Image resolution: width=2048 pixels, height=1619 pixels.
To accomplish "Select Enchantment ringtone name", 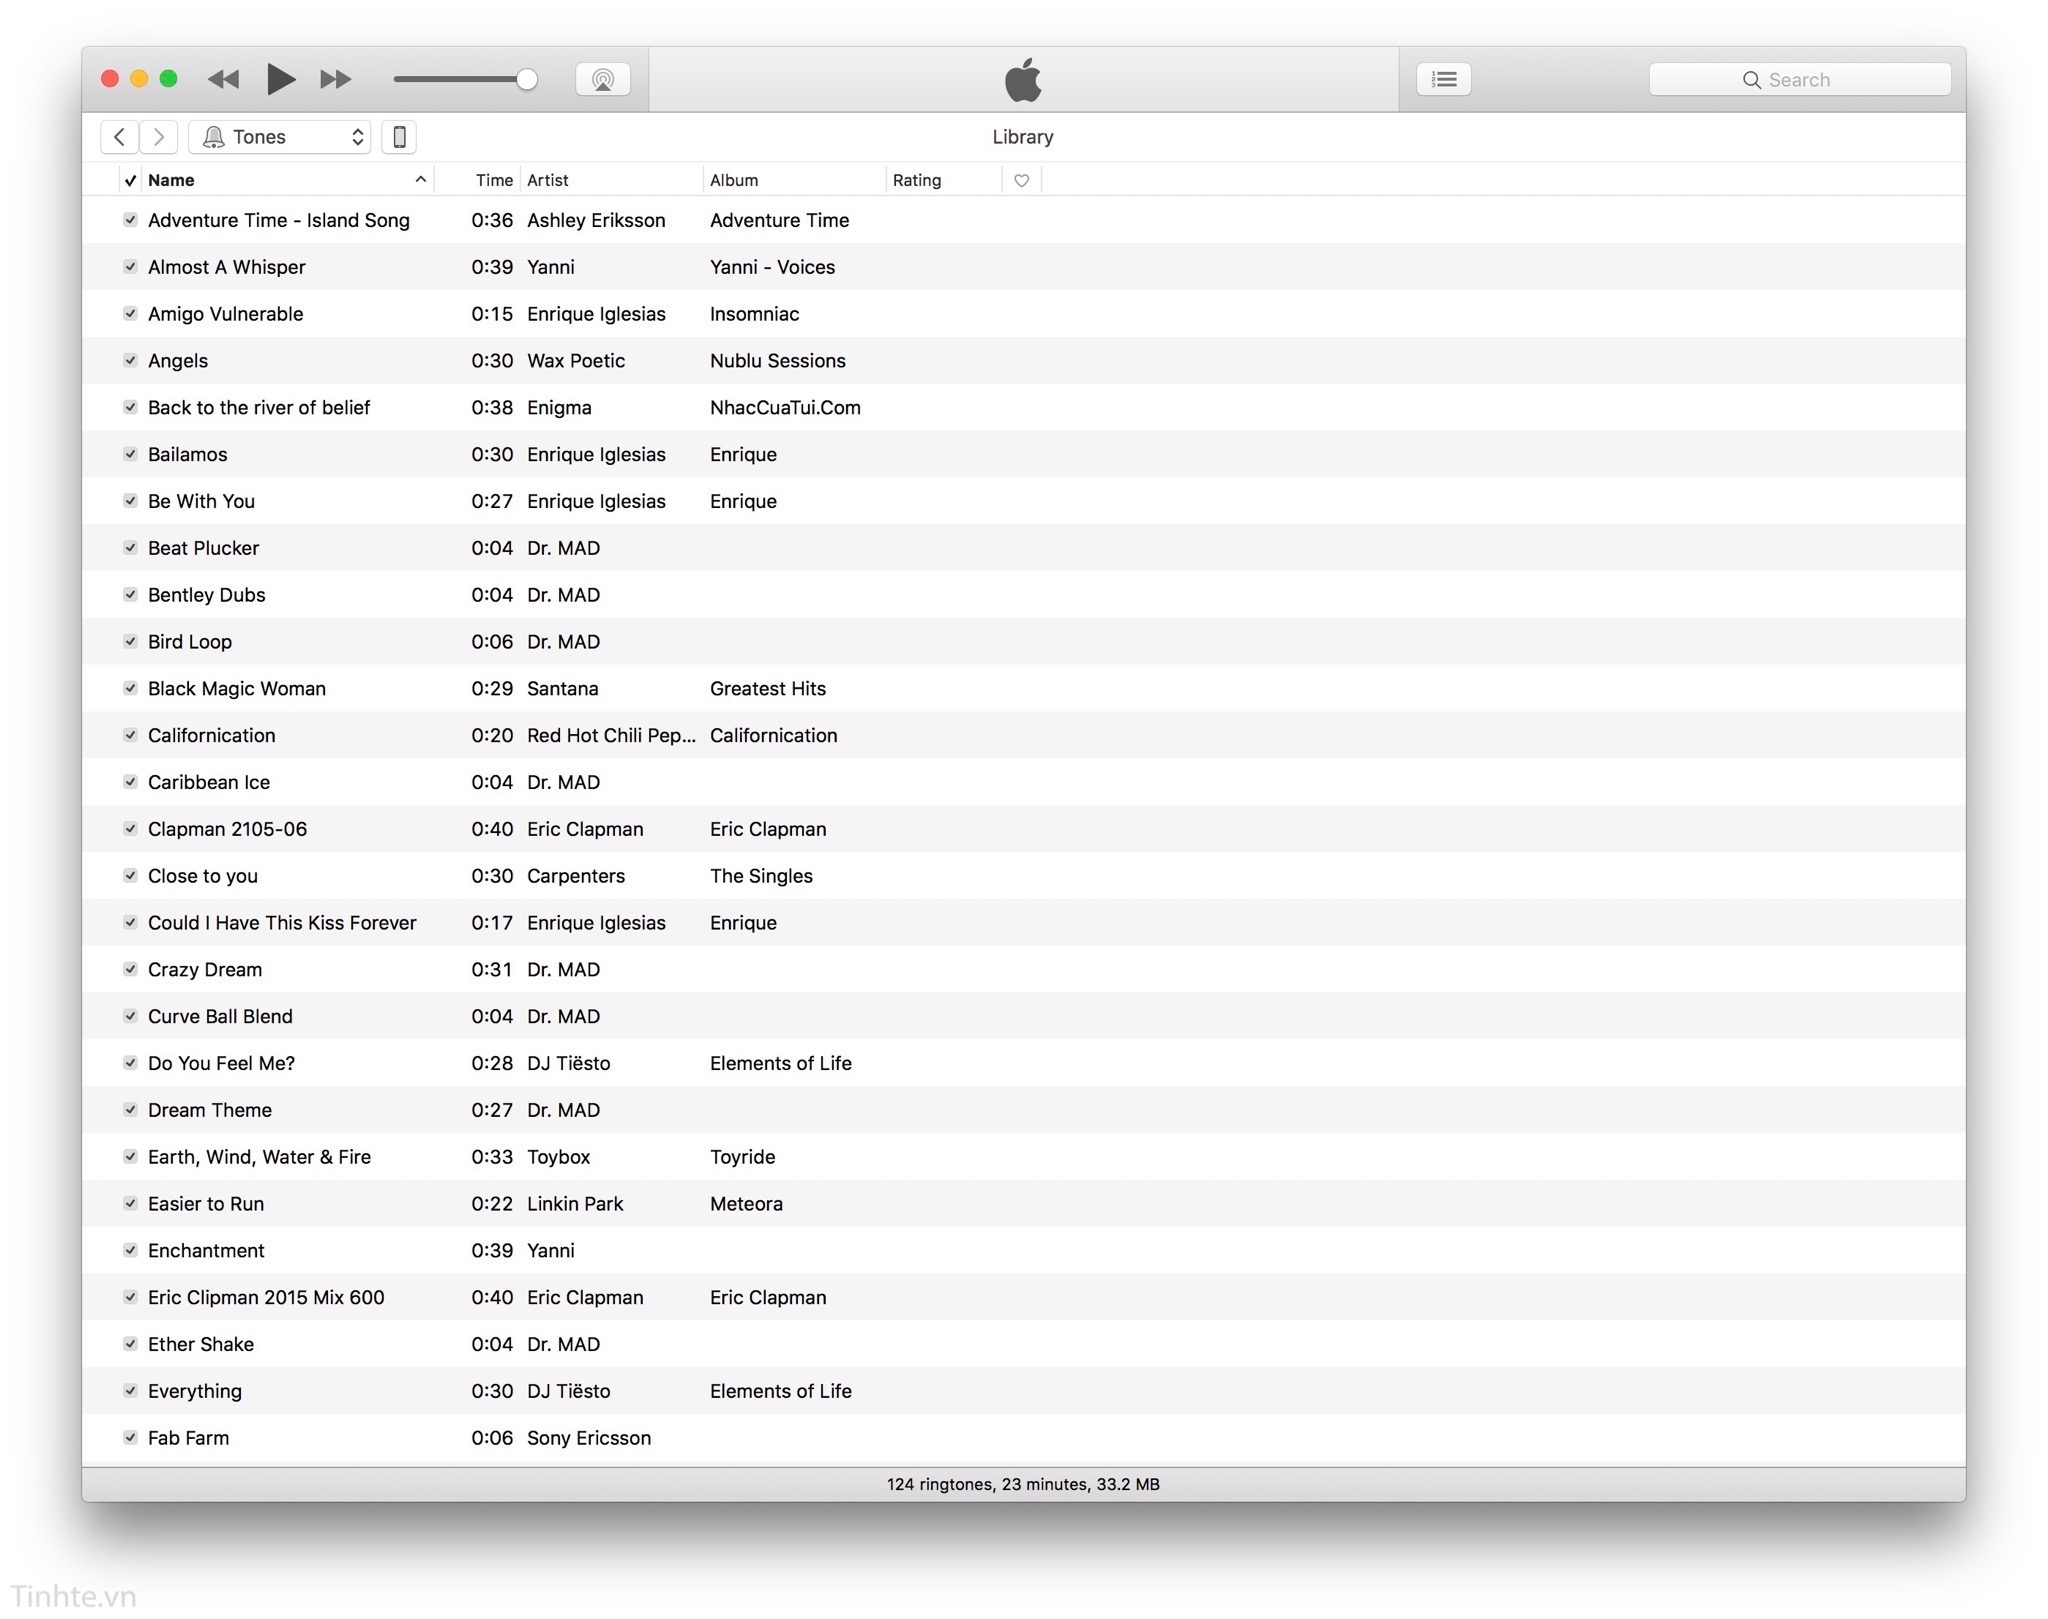I will pos(207,1251).
